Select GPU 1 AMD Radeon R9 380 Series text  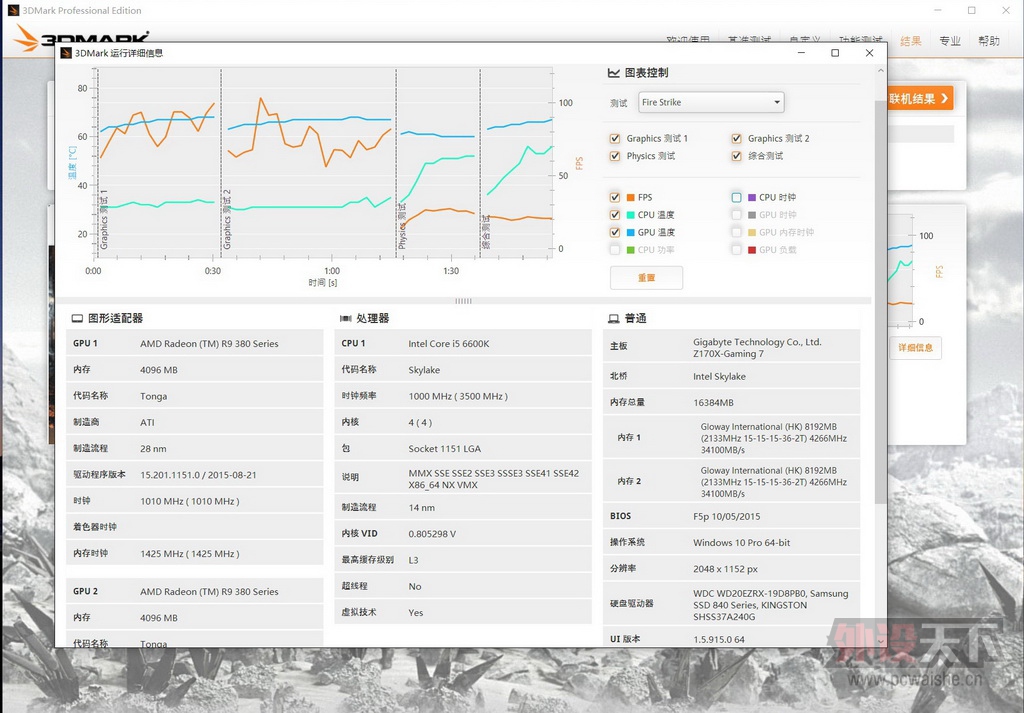[x=209, y=343]
